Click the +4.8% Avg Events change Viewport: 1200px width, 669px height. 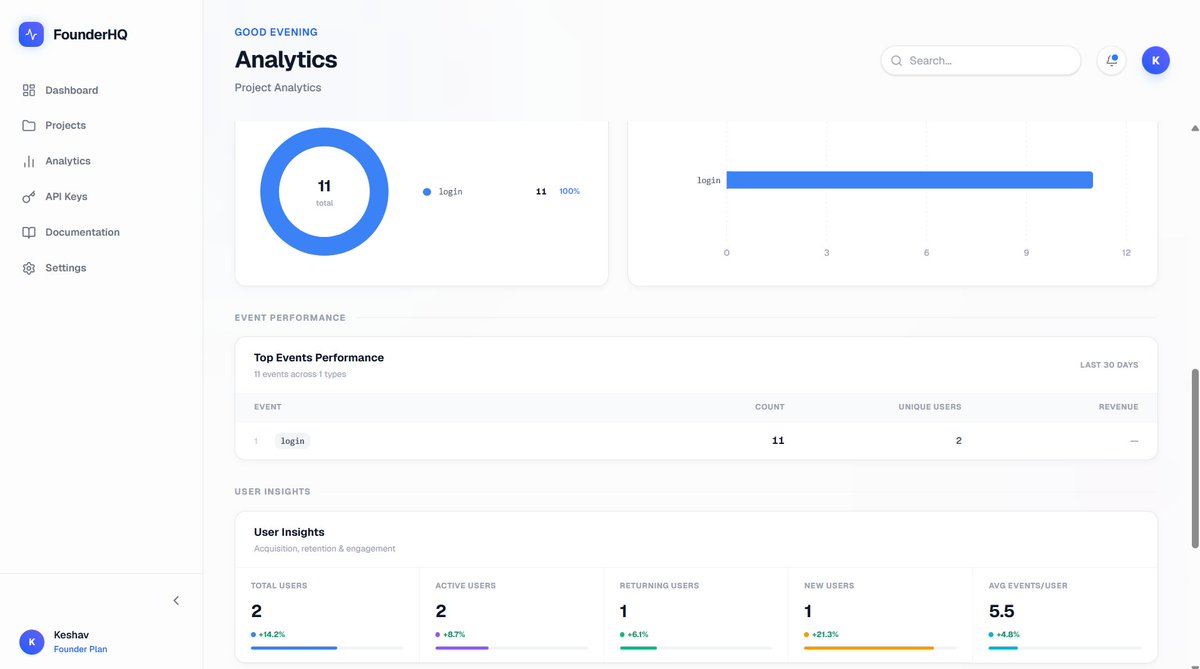1008,634
